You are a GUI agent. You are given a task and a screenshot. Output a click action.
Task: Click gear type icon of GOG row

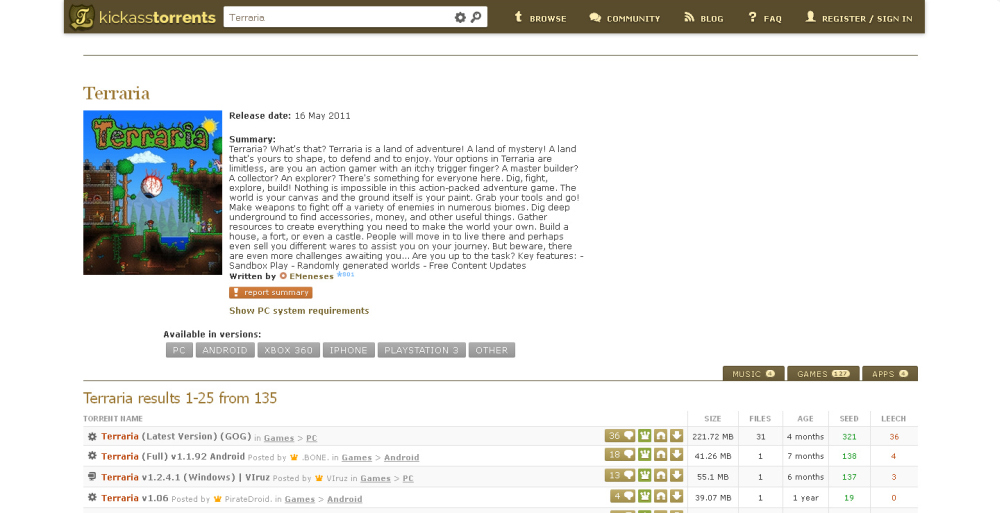[92, 436]
